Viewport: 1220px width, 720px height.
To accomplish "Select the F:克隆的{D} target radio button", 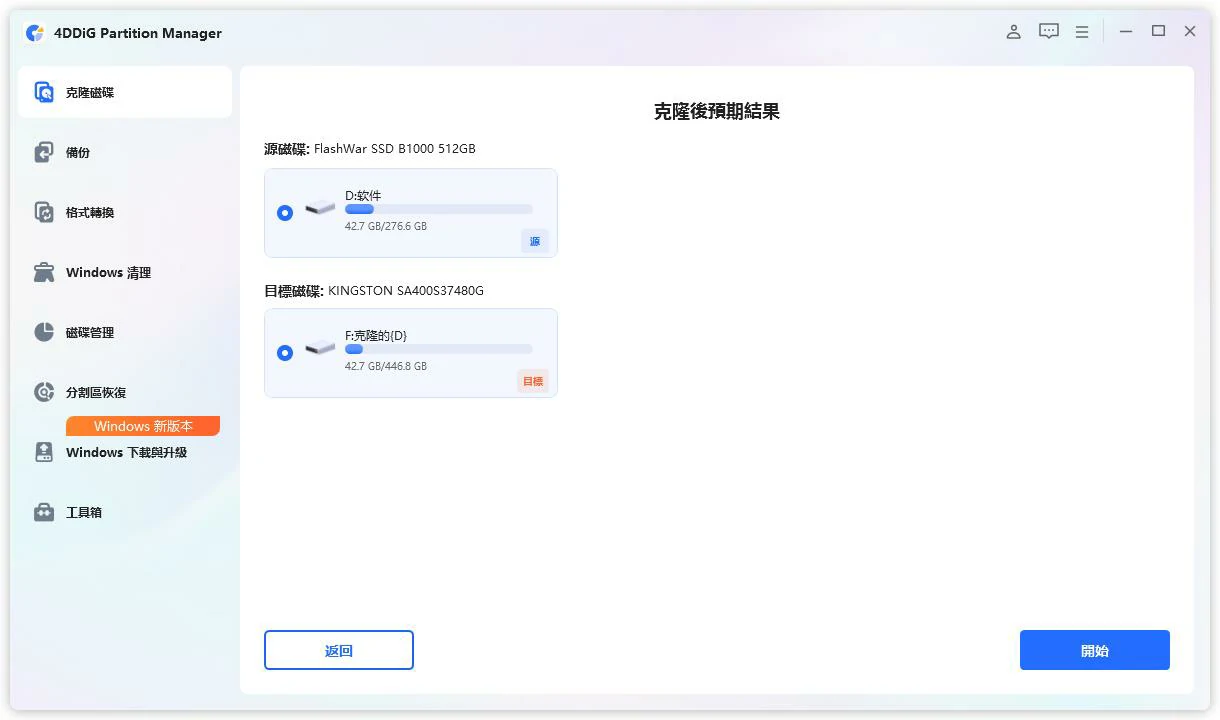I will click(285, 353).
